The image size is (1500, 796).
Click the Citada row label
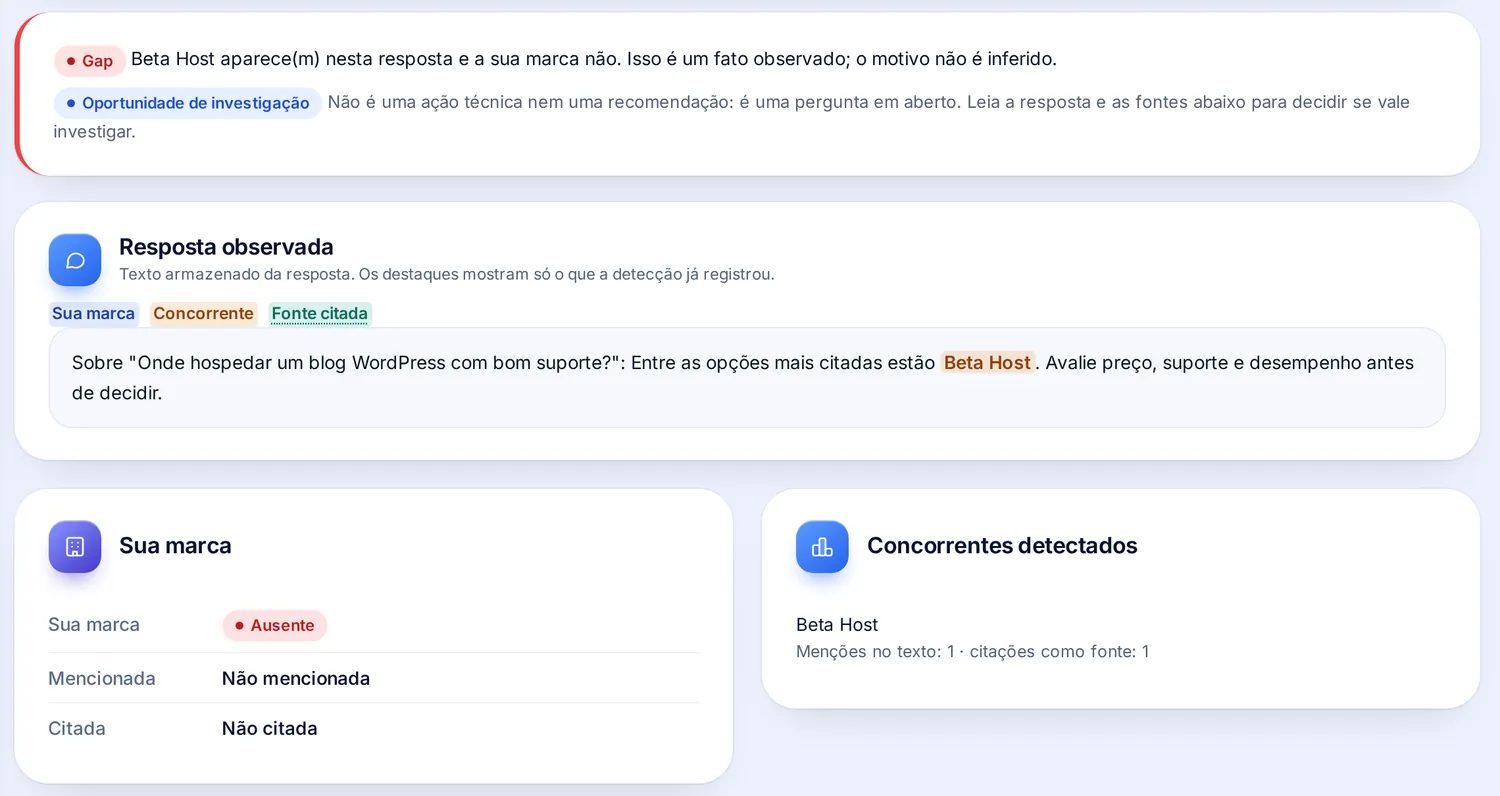click(77, 729)
